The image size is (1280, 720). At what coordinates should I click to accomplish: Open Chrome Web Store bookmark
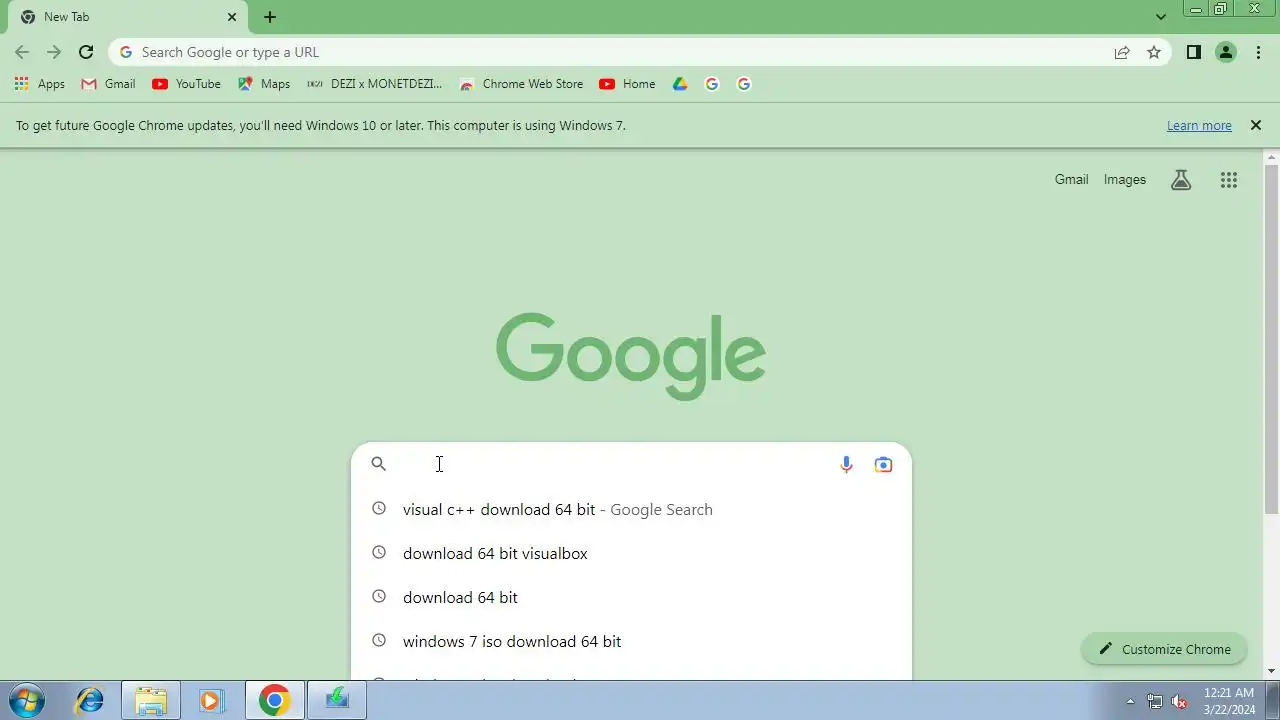(x=521, y=84)
